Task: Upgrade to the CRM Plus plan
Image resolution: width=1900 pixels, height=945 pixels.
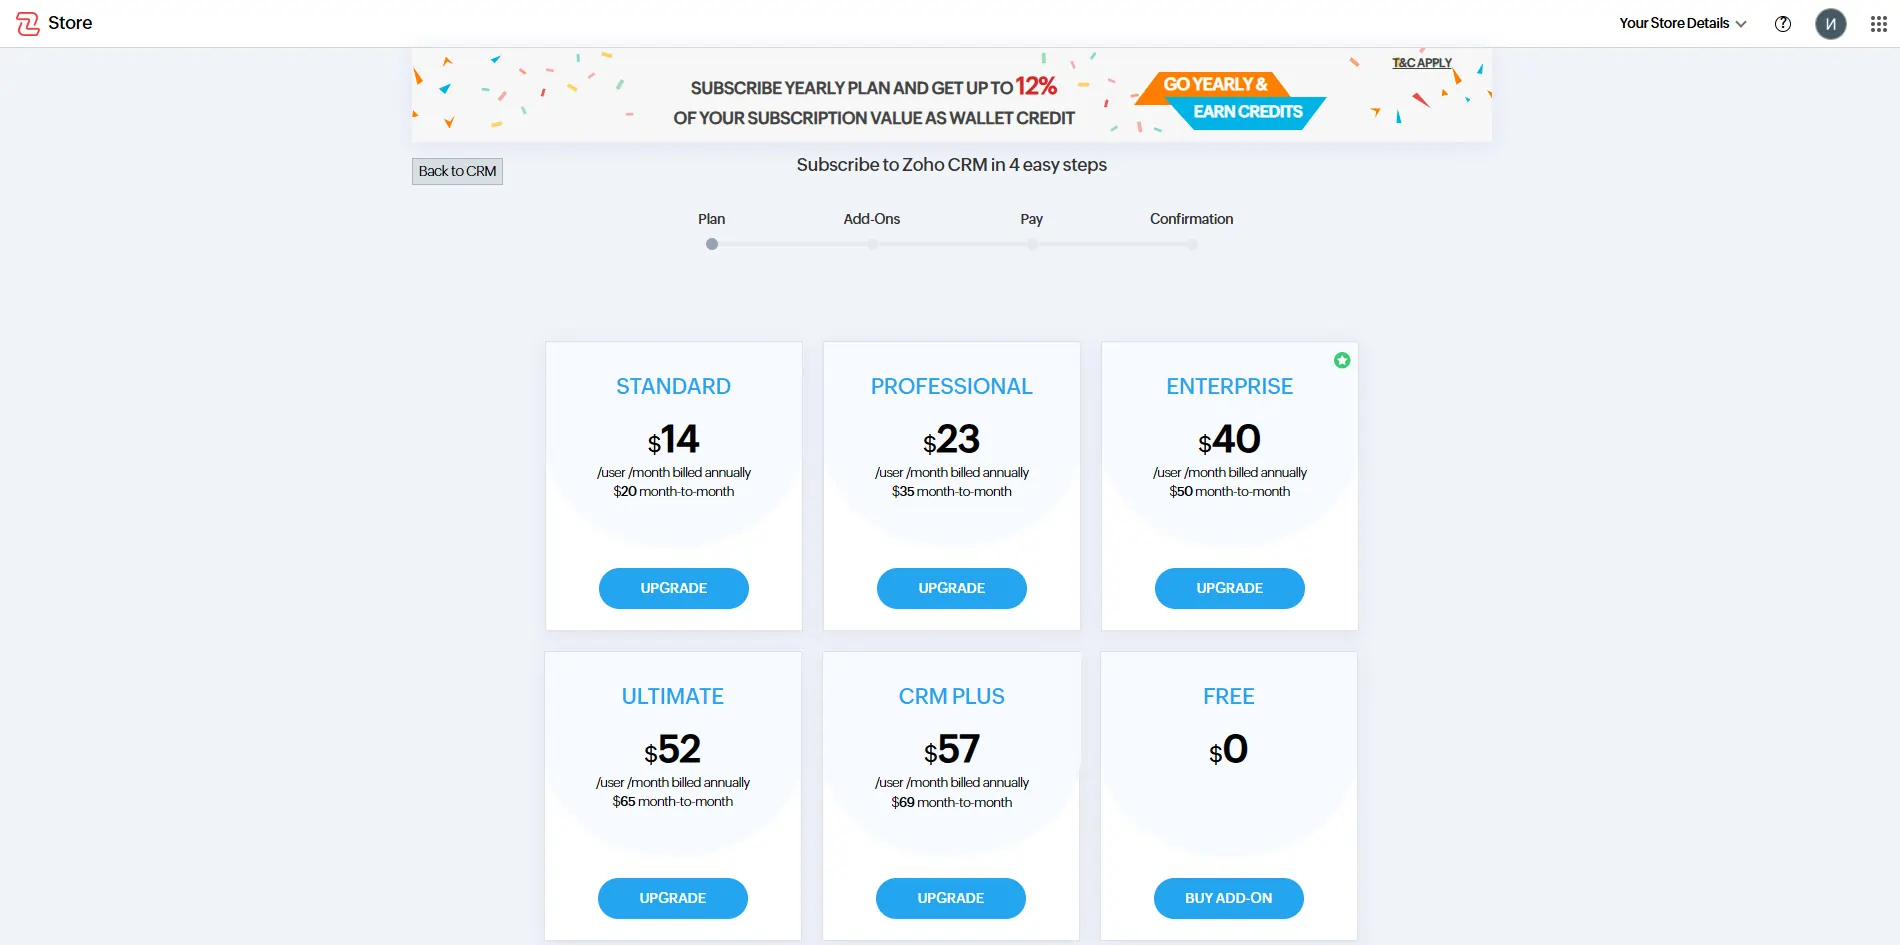Action: pyautogui.click(x=951, y=898)
